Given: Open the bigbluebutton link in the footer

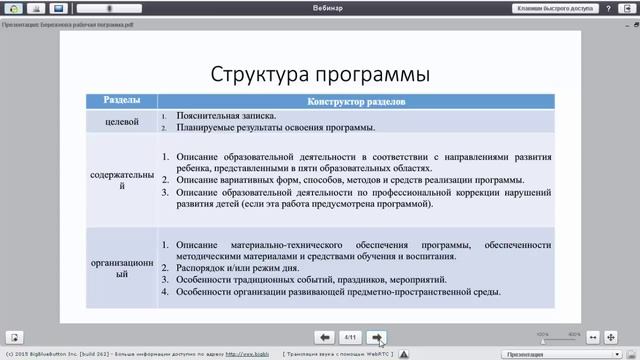Looking at the screenshot, I should tap(247, 354).
